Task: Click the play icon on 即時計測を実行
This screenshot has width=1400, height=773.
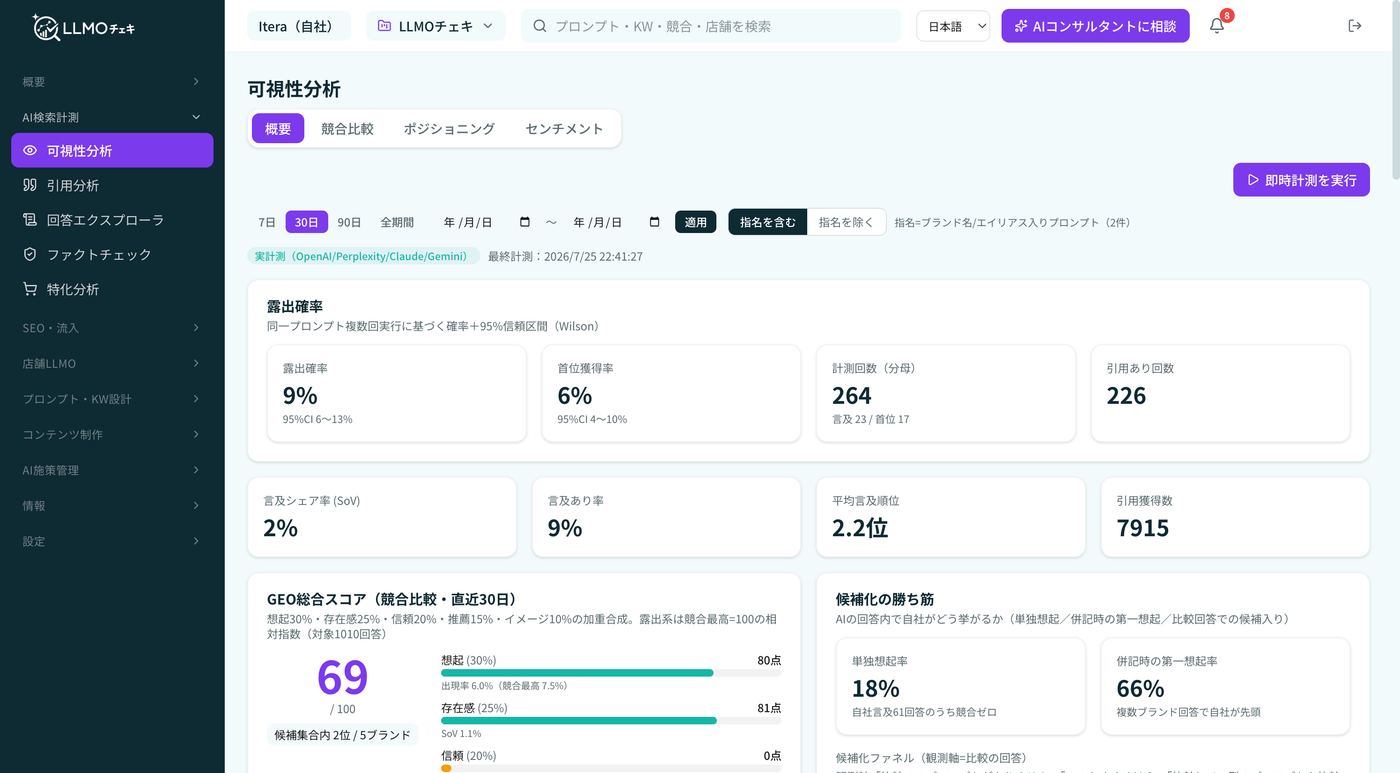Action: point(1251,180)
